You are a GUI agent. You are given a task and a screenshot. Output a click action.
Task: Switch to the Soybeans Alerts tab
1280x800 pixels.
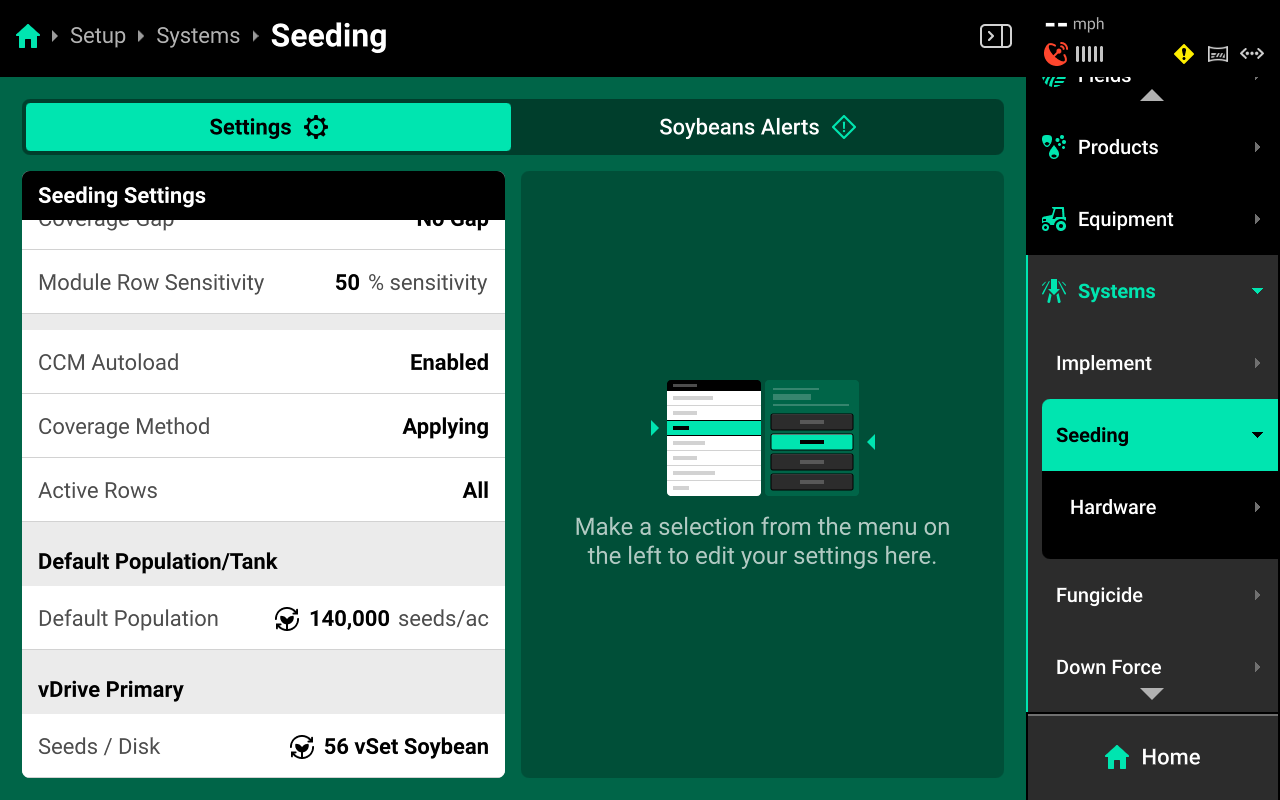(x=757, y=127)
